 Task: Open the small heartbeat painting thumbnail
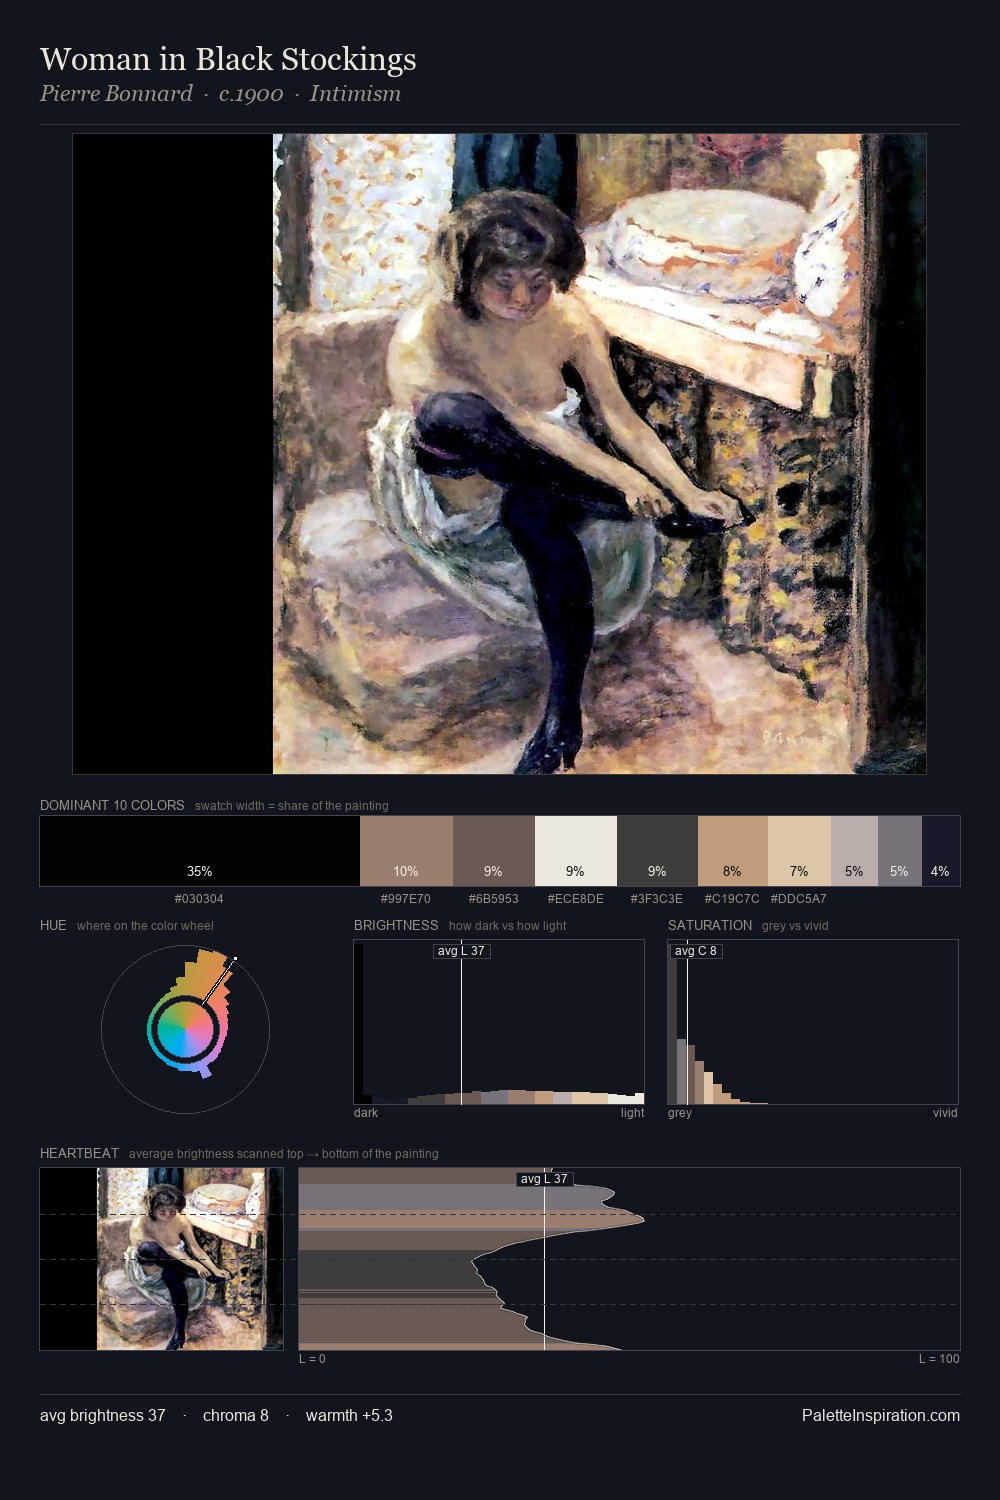pyautogui.click(x=161, y=1259)
